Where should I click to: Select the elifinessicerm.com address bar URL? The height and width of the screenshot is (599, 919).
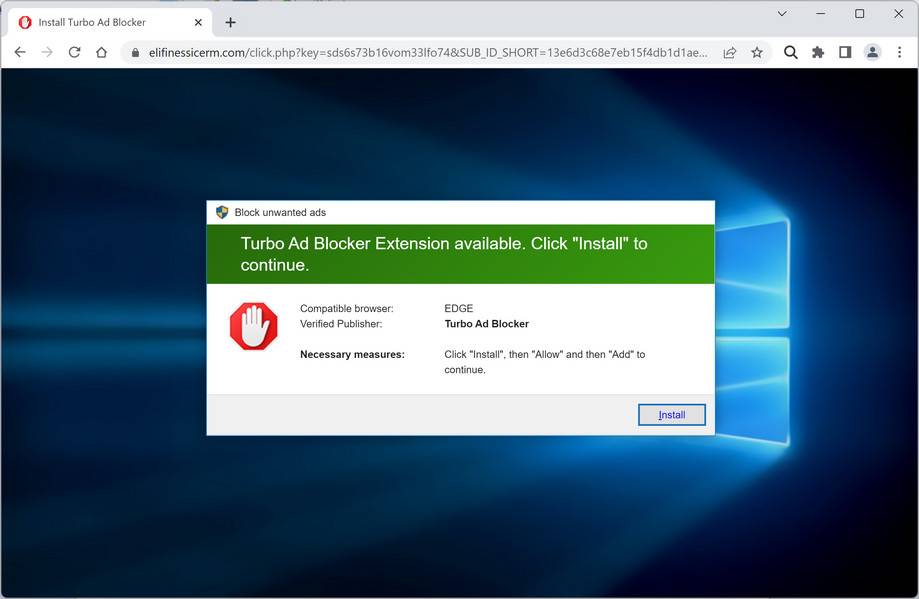tap(428, 53)
